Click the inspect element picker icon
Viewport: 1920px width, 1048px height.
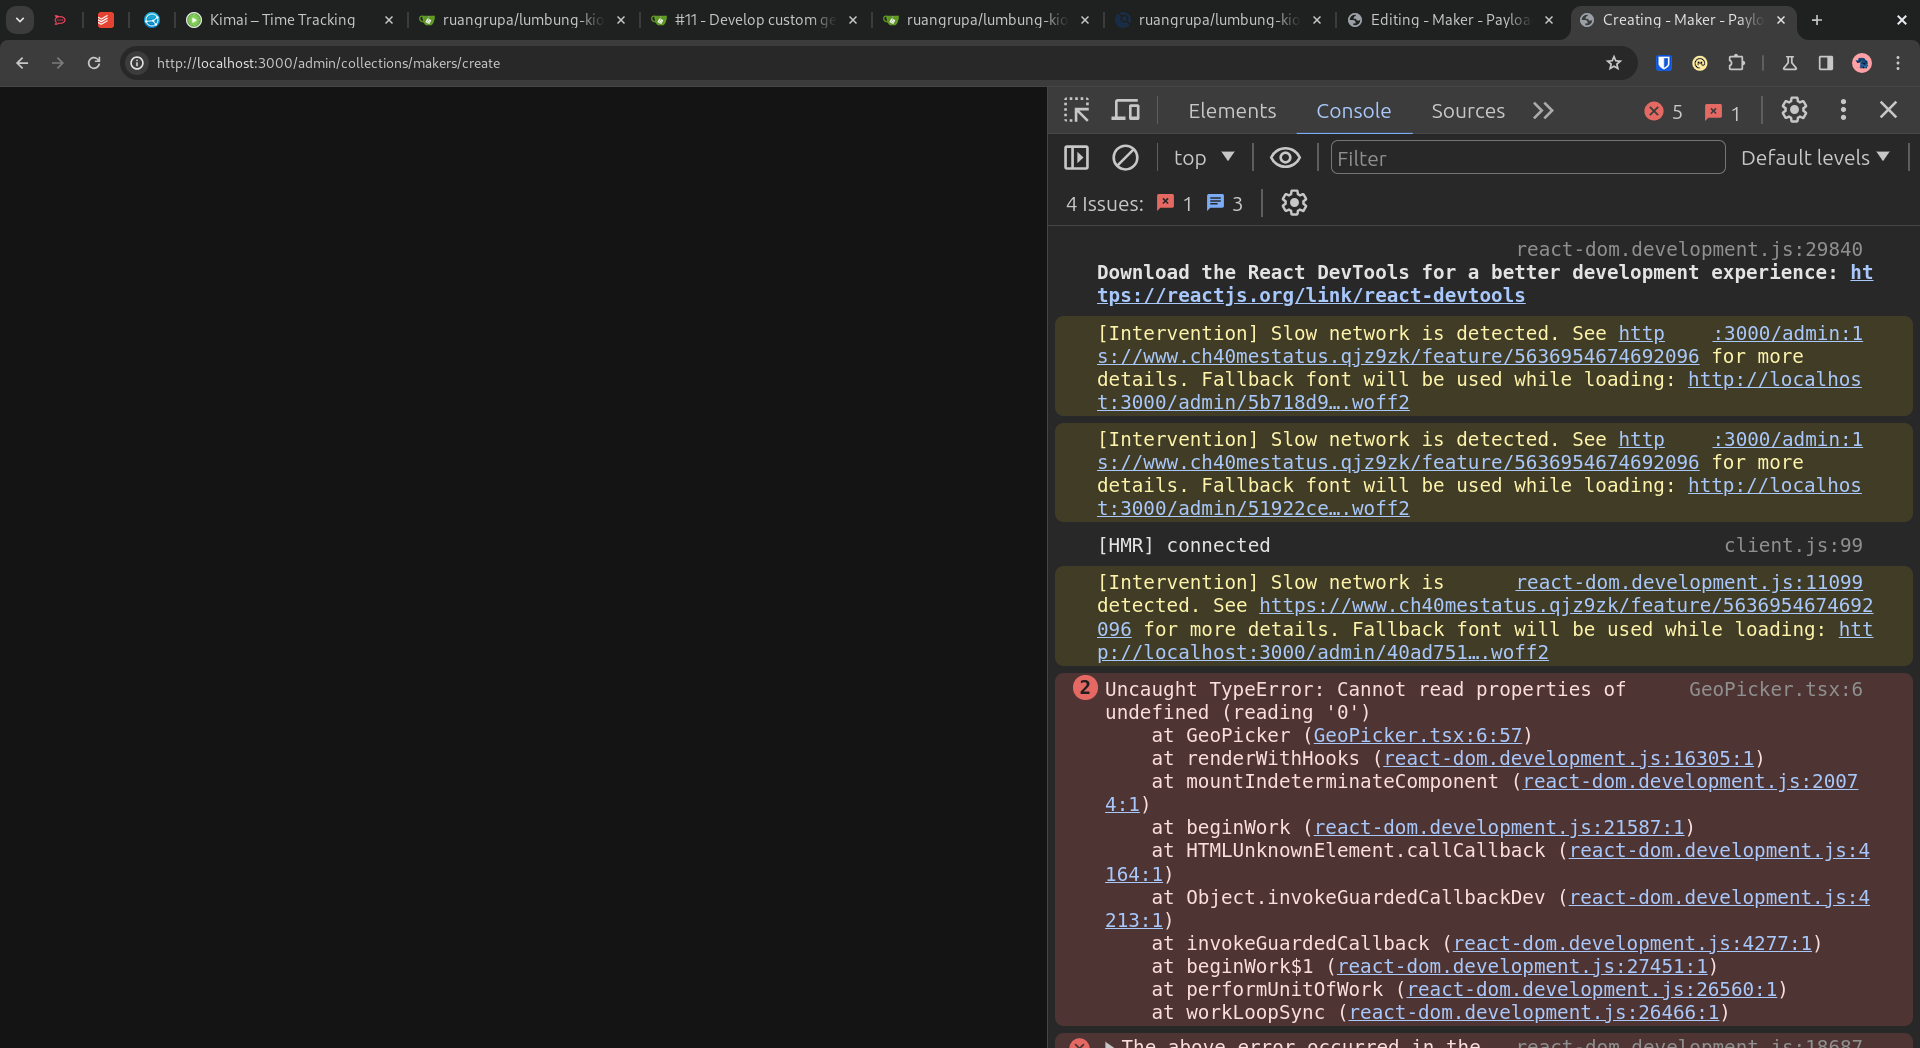1077,110
